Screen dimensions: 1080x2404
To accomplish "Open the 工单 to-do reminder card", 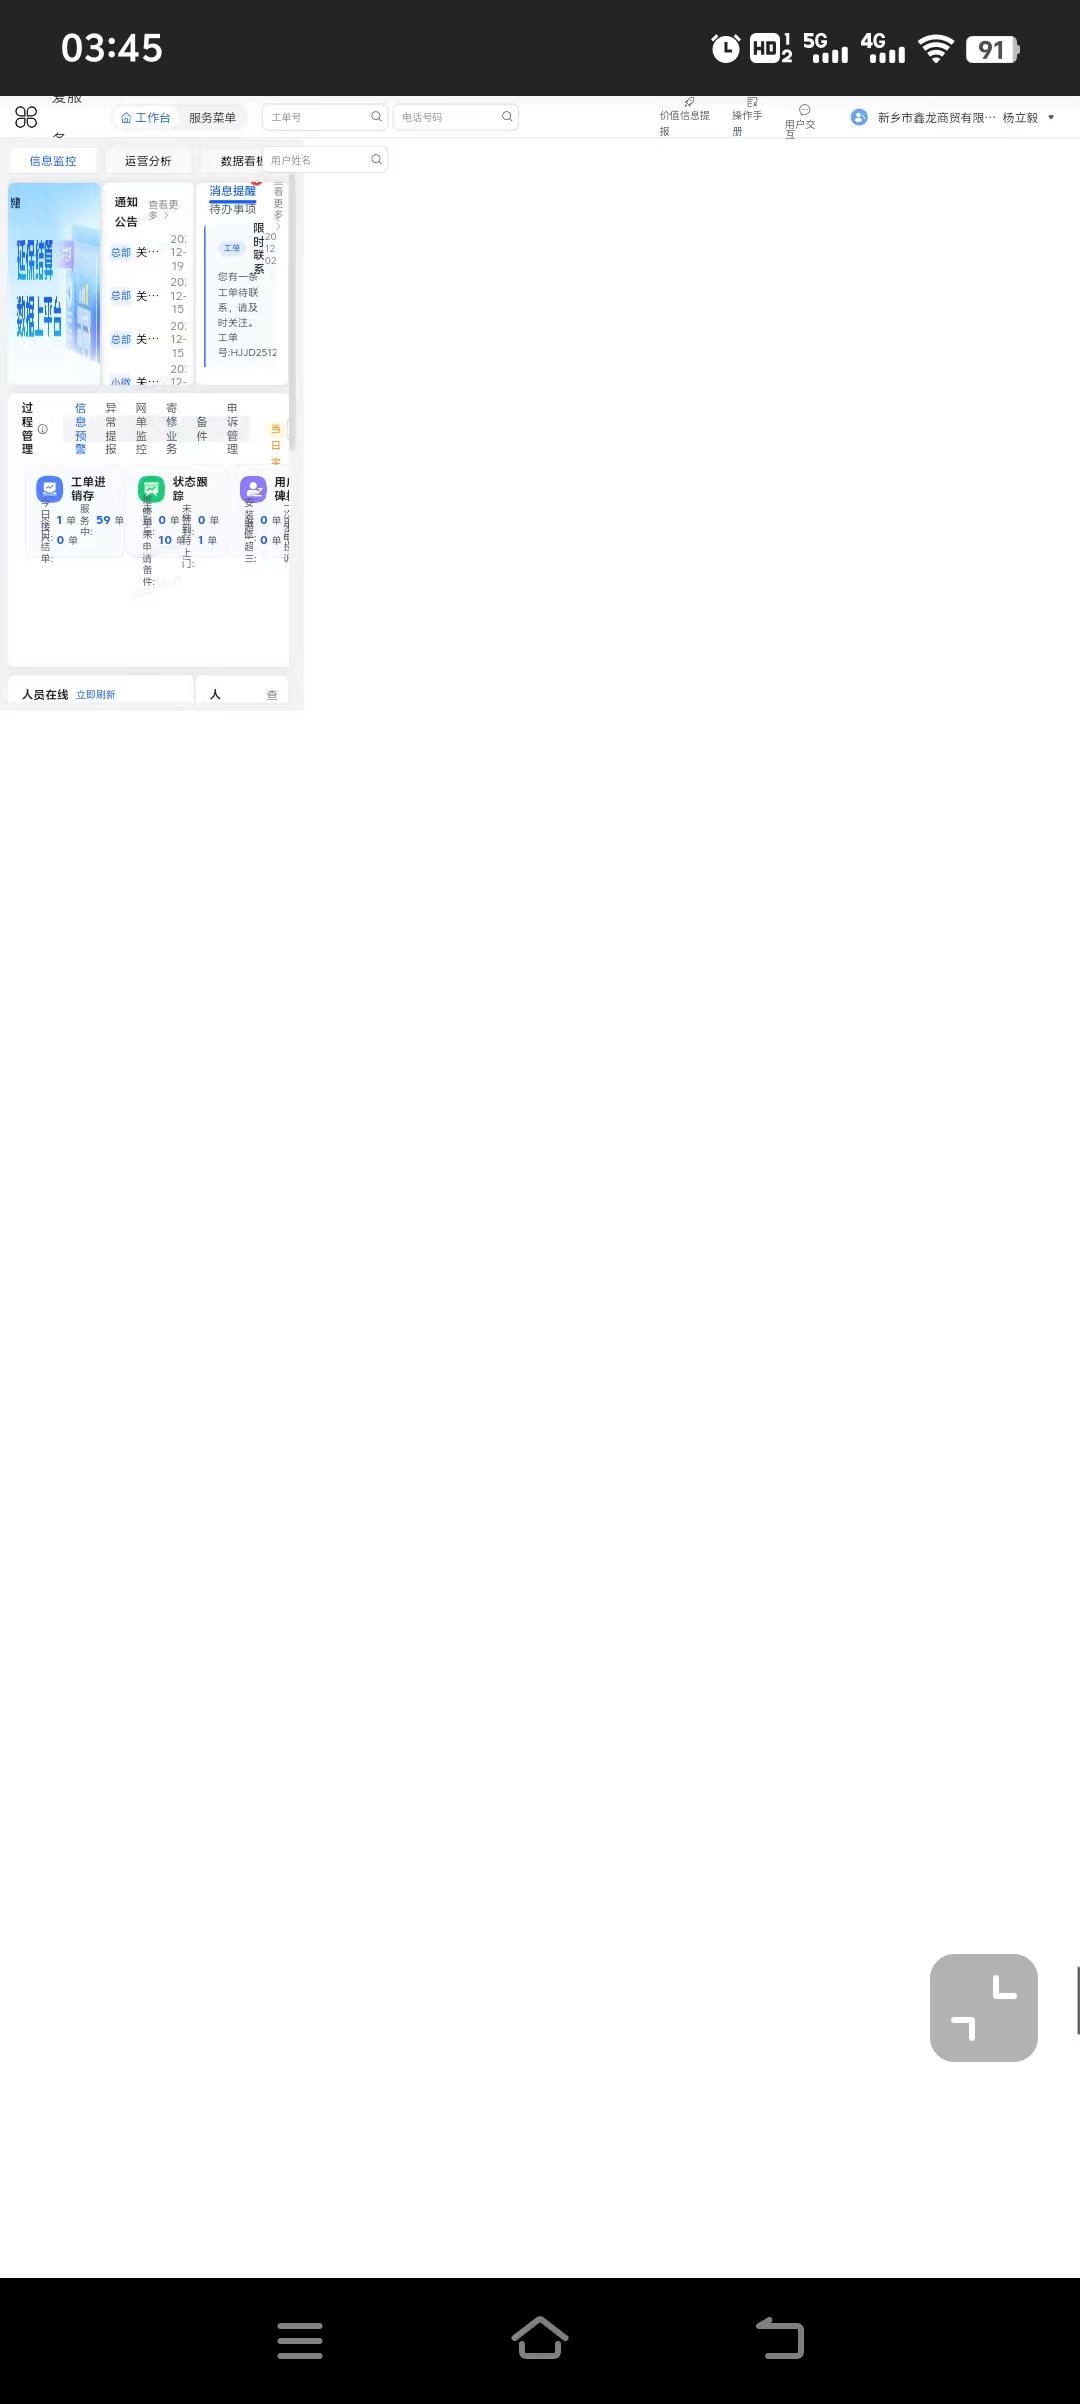I will 241,295.
